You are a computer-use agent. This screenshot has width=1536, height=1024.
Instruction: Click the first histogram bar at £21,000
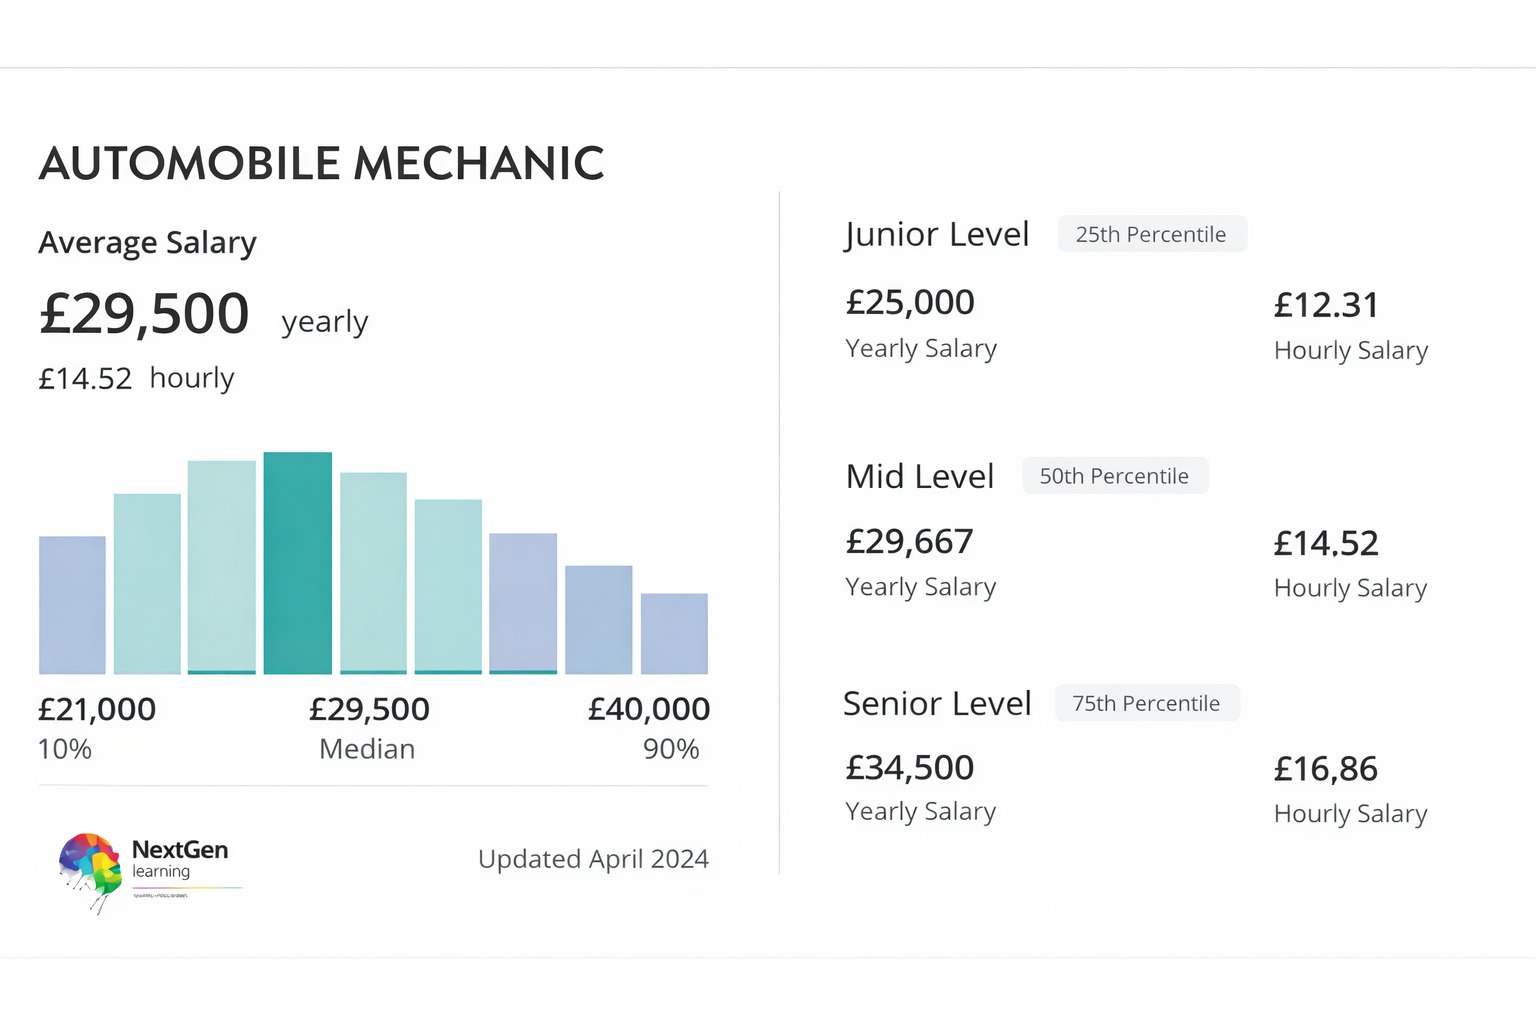(72, 605)
